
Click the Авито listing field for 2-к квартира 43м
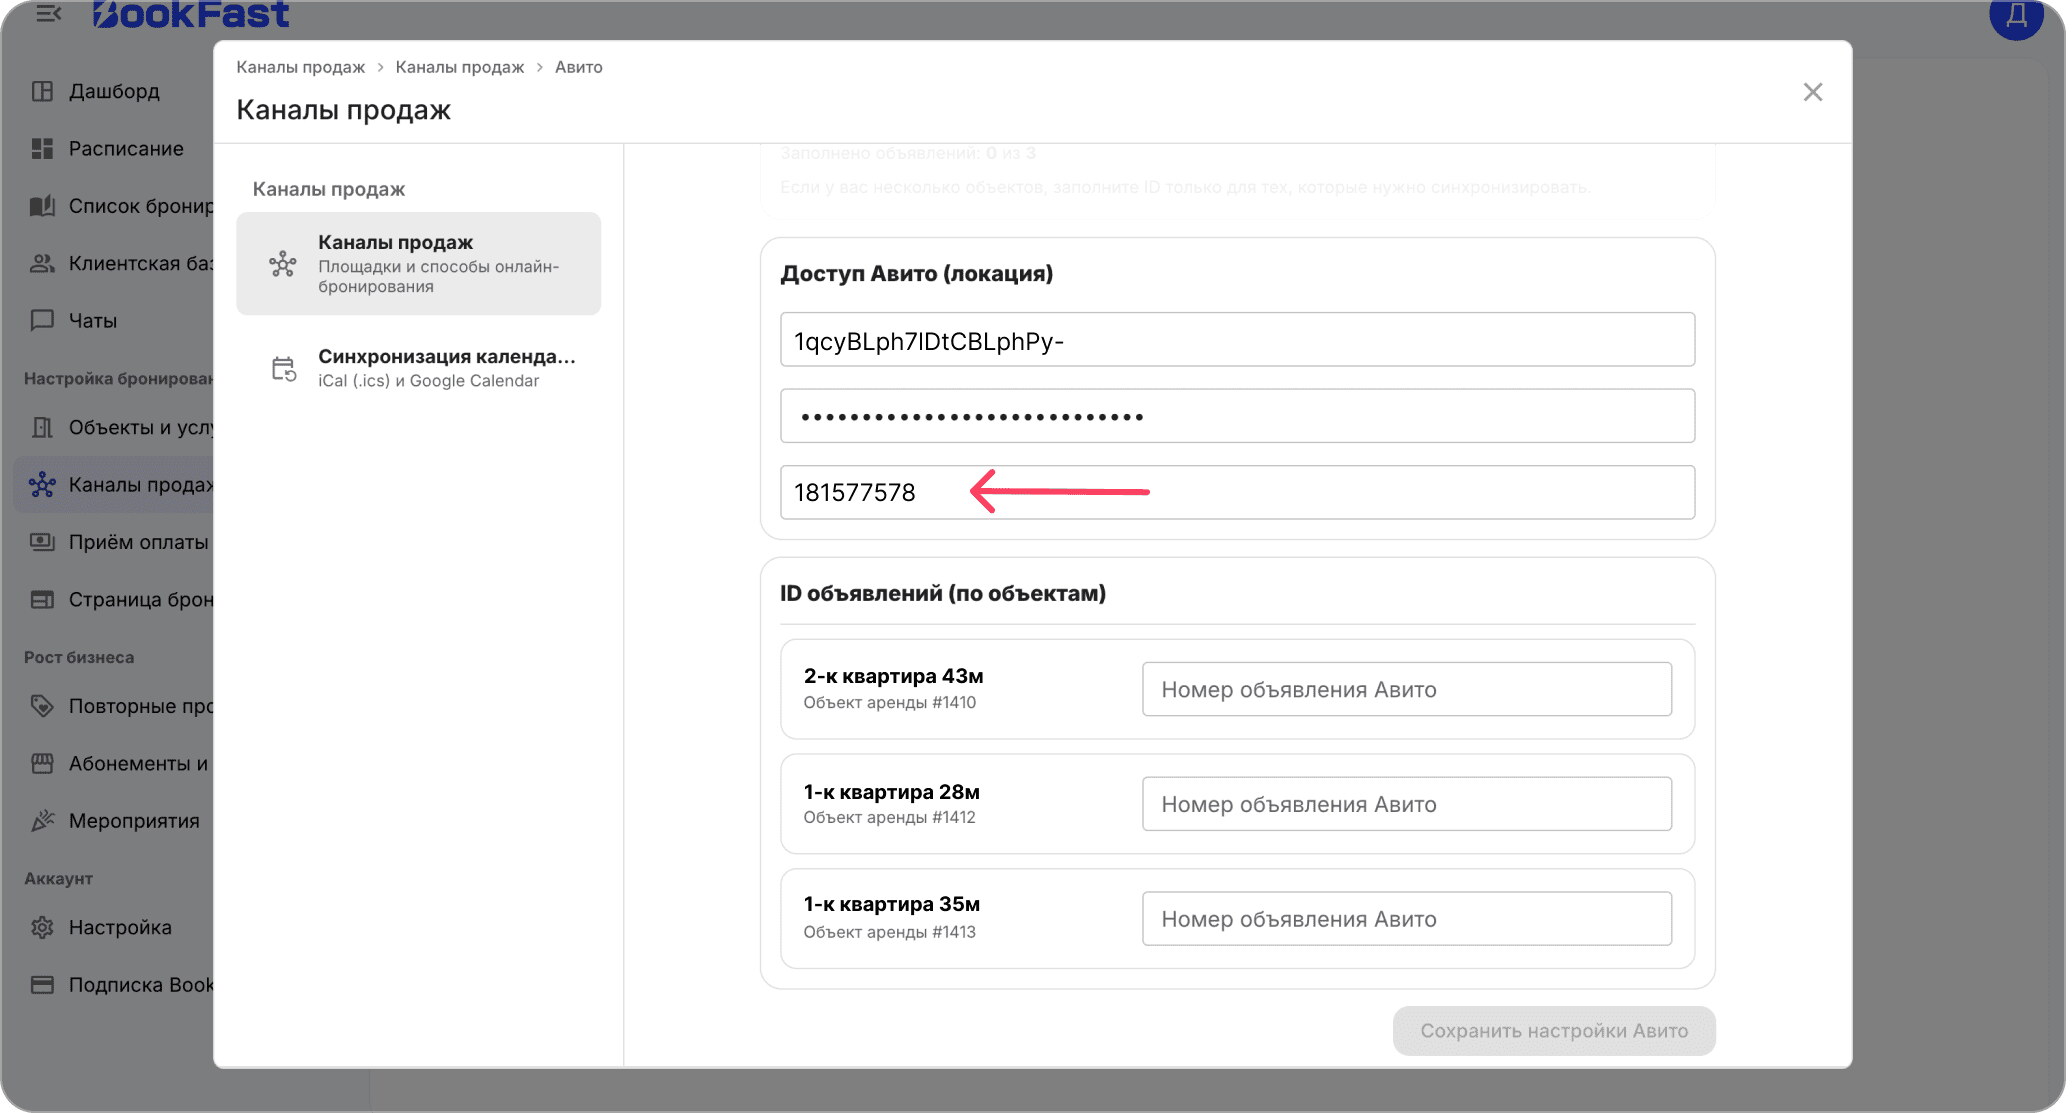point(1407,689)
